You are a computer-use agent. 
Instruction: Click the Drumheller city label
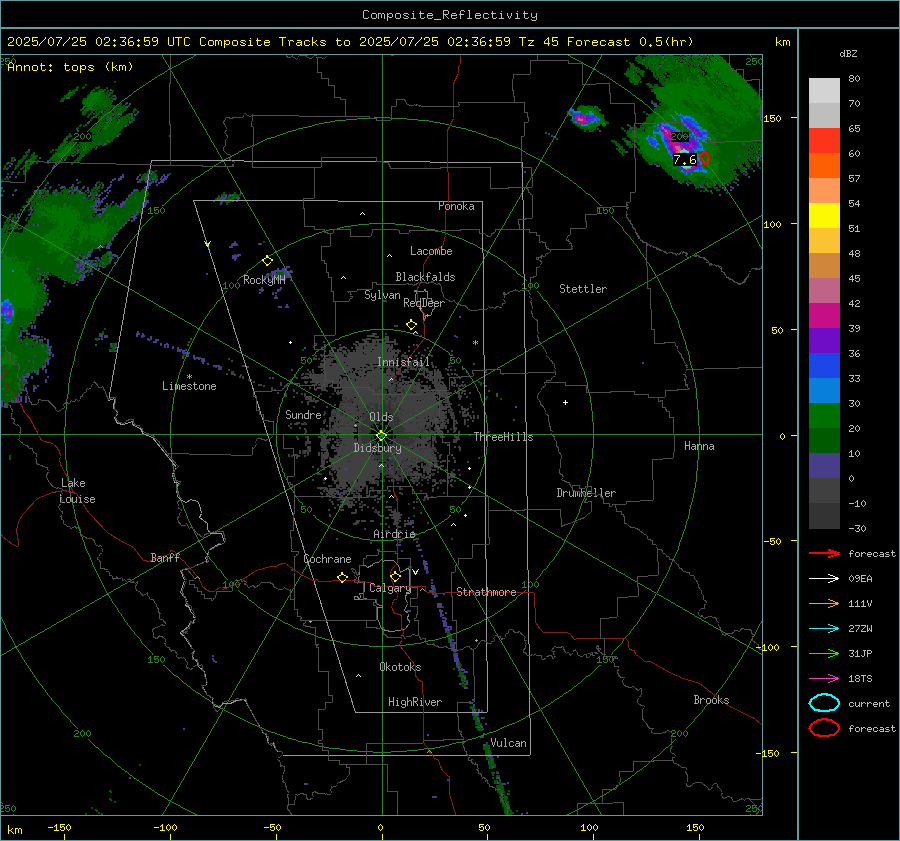tap(586, 493)
